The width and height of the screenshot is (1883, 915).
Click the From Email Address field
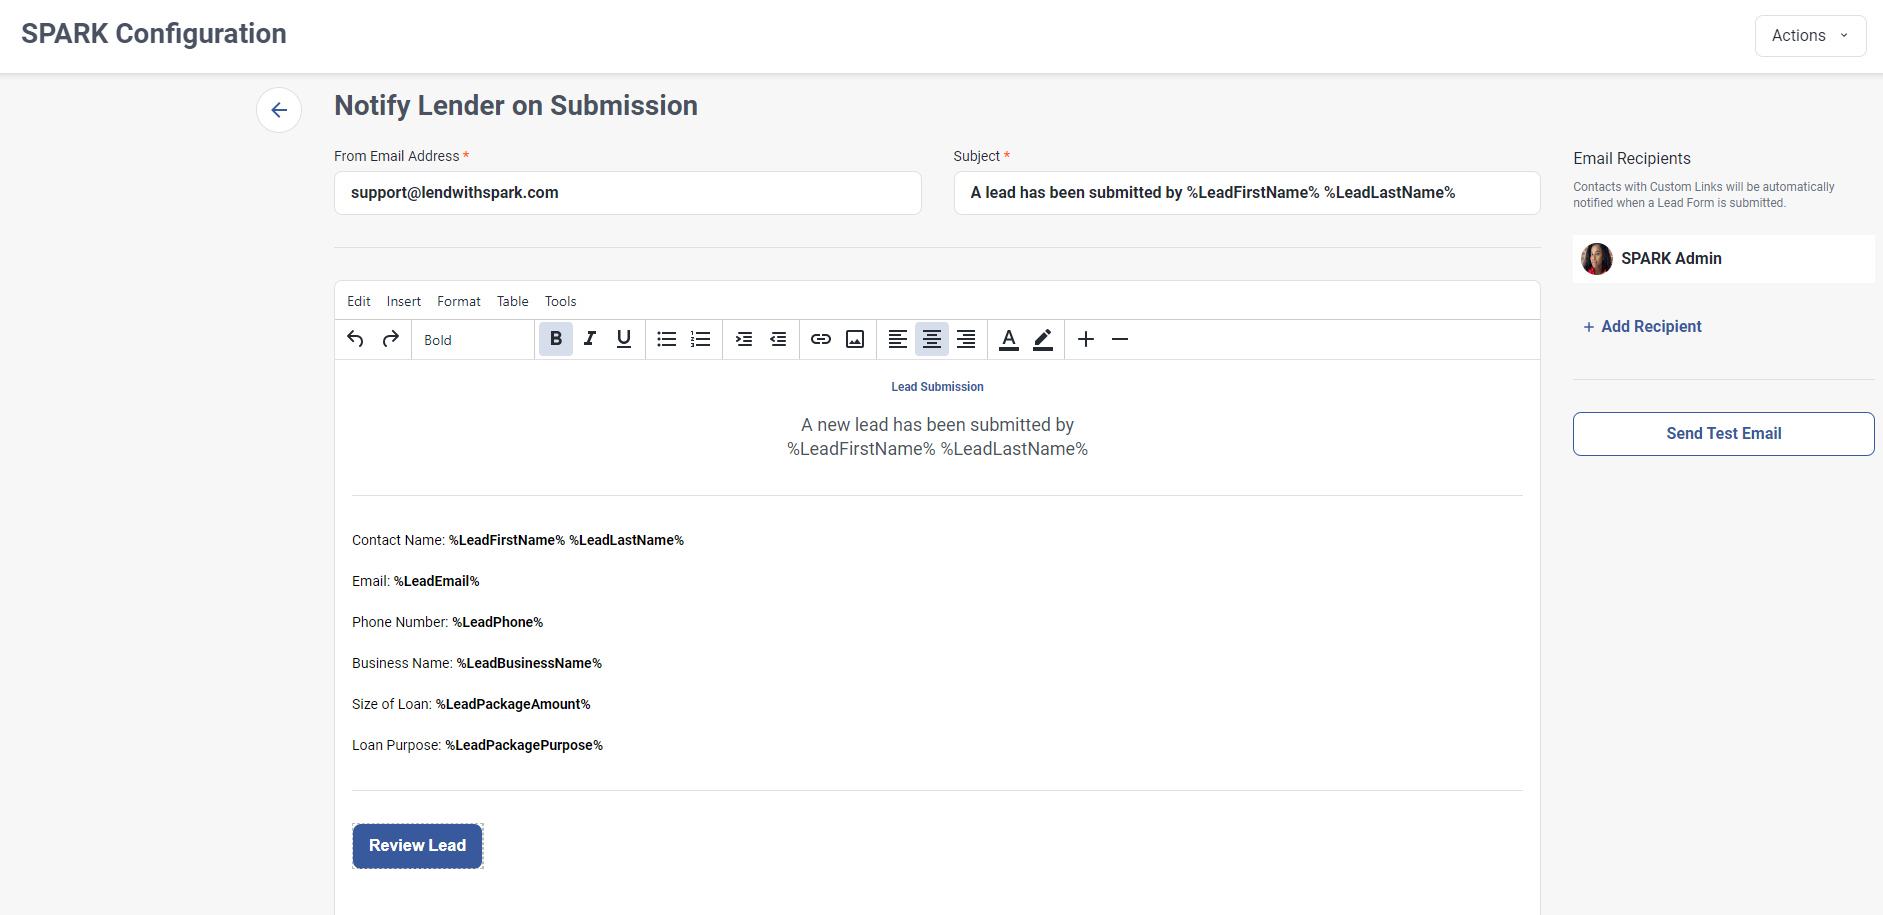(628, 193)
